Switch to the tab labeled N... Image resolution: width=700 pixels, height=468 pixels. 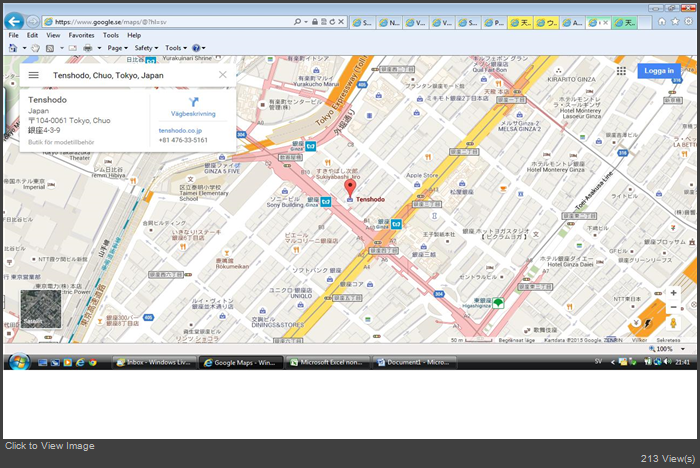(x=389, y=22)
